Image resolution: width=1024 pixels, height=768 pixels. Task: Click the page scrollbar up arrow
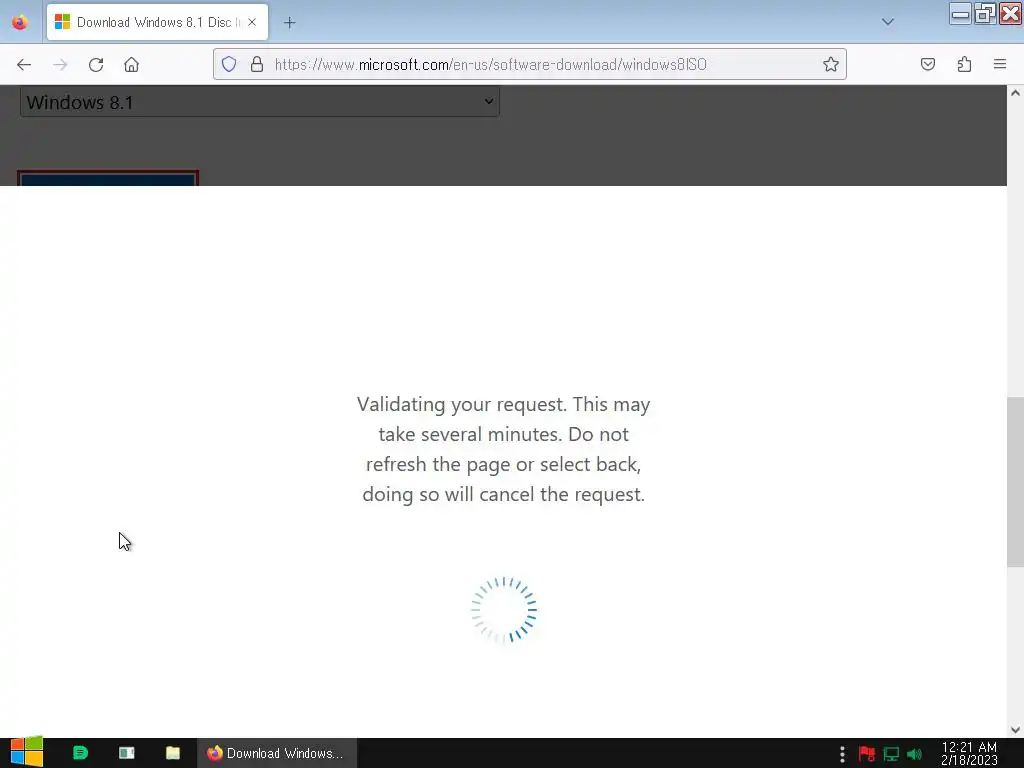(x=1015, y=93)
